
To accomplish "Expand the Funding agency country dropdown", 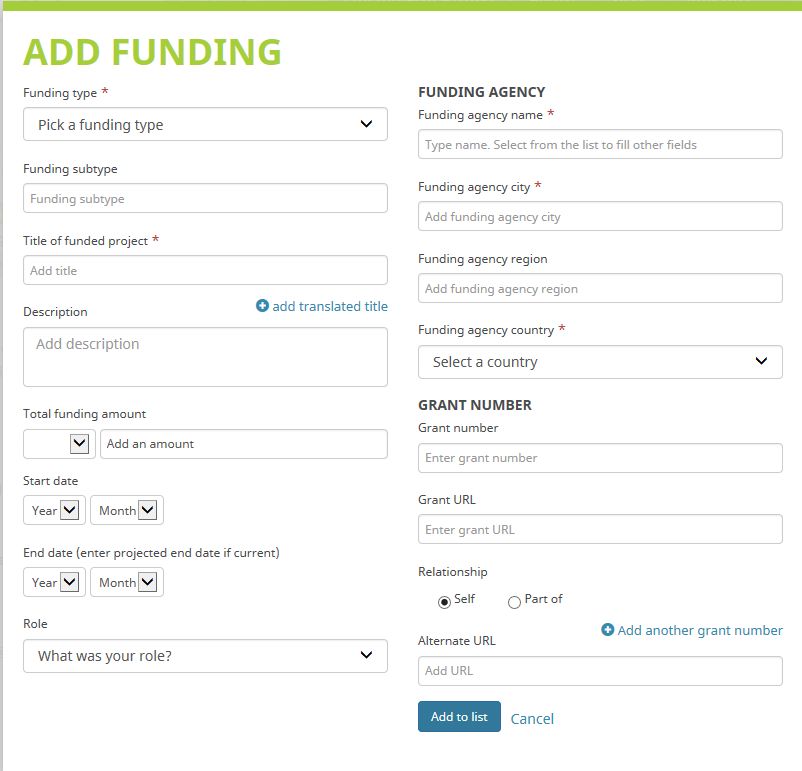I will [600, 362].
